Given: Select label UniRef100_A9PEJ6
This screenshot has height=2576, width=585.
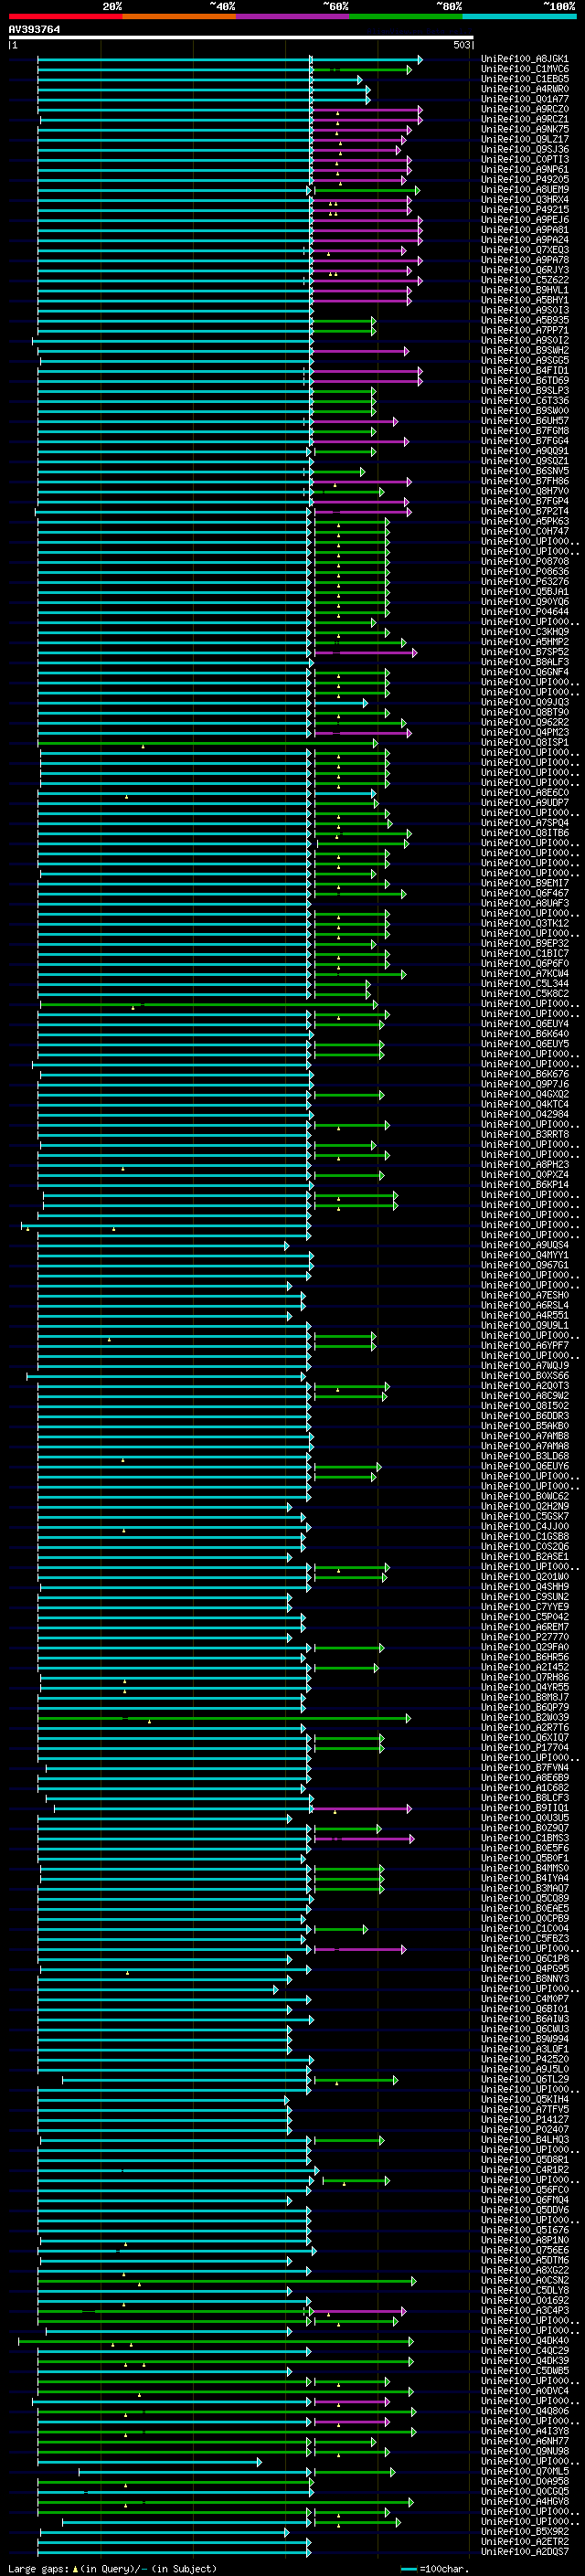Looking at the screenshot, I should coord(525,219).
